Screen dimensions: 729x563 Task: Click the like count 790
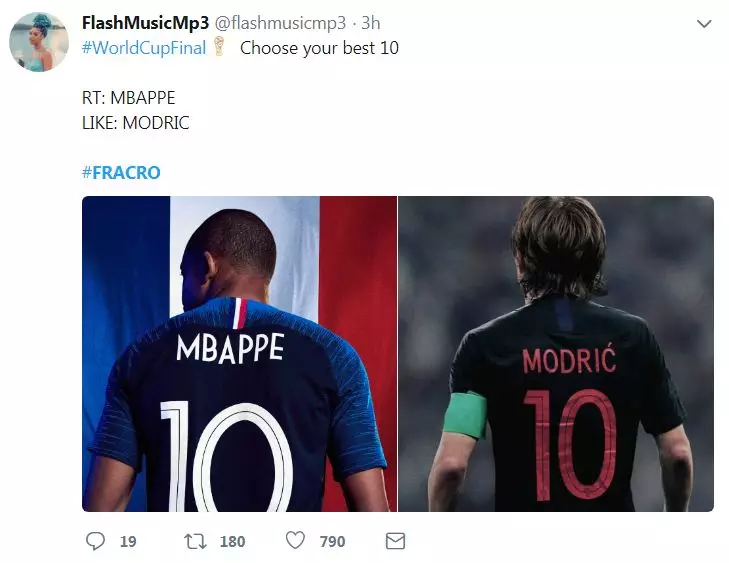tap(332, 541)
